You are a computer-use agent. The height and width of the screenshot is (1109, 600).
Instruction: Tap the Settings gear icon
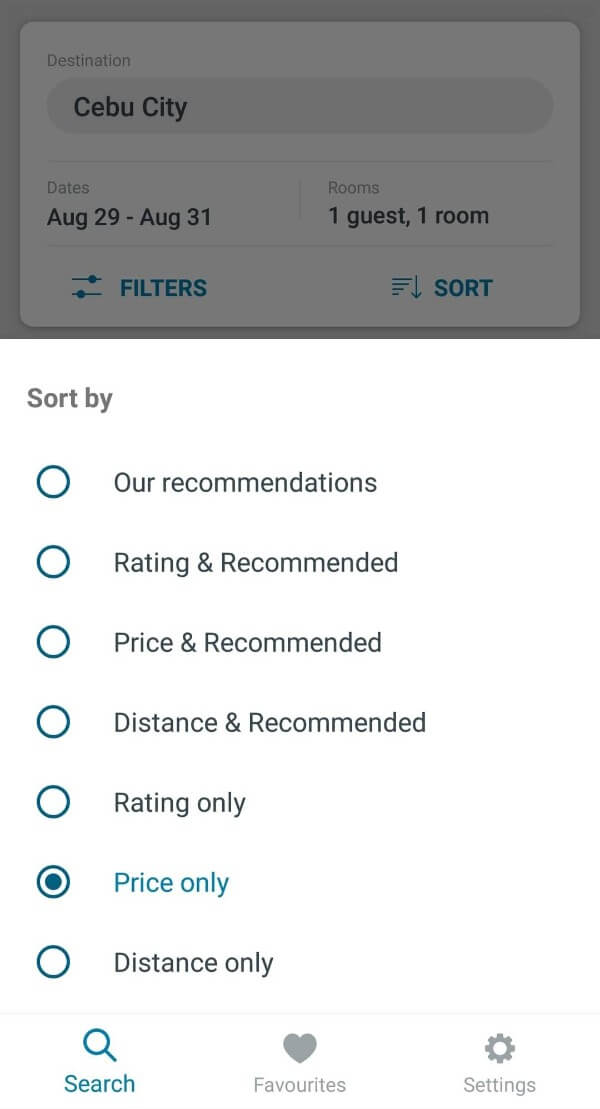tap(499, 1048)
